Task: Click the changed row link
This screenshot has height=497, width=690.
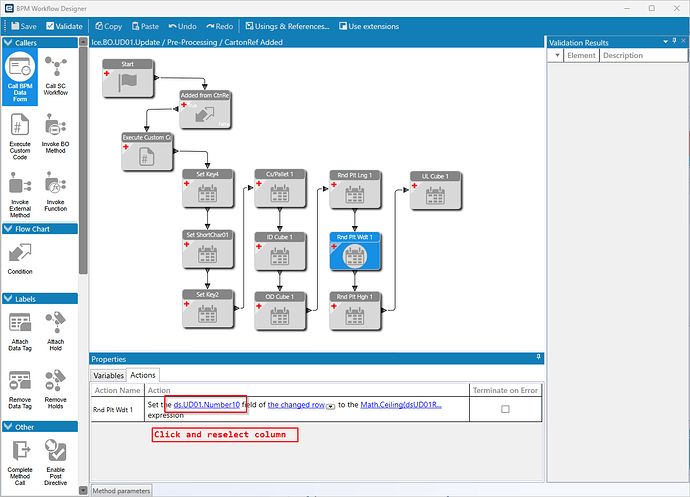Action: [296, 405]
